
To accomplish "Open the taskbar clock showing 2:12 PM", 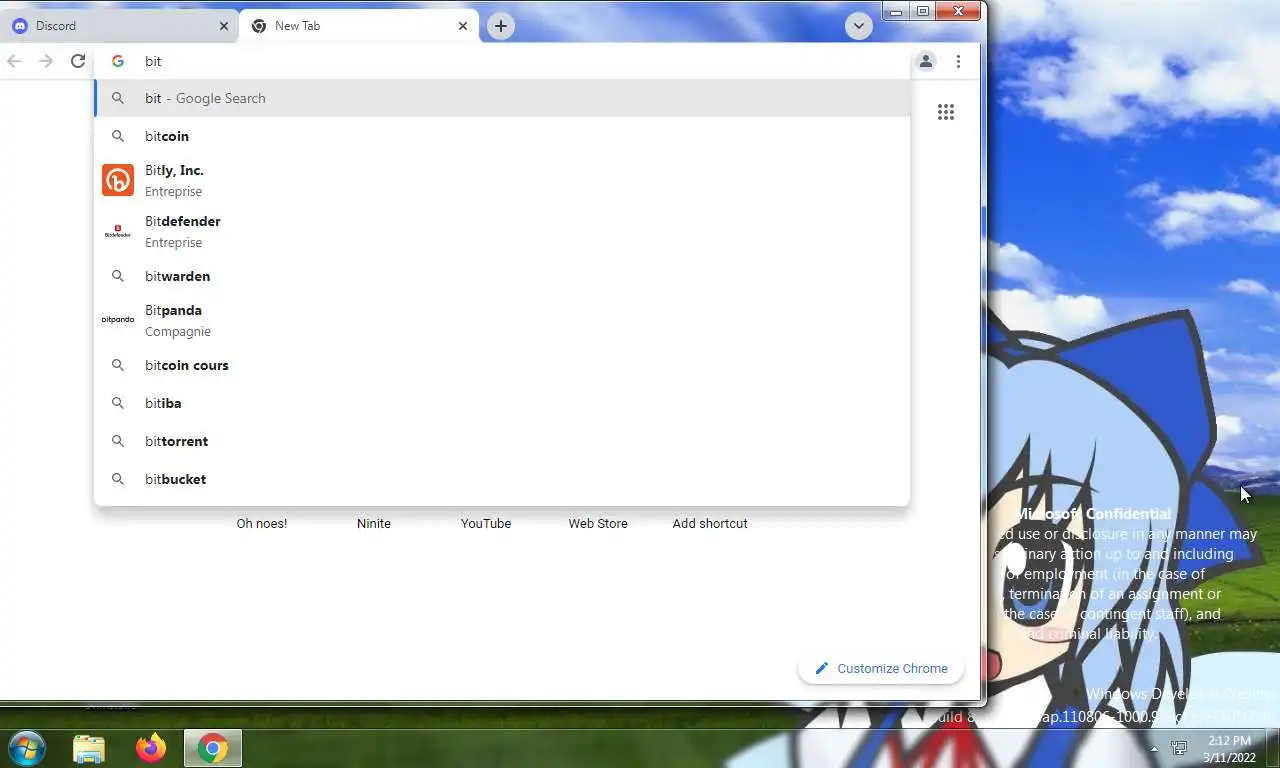I will point(1230,749).
